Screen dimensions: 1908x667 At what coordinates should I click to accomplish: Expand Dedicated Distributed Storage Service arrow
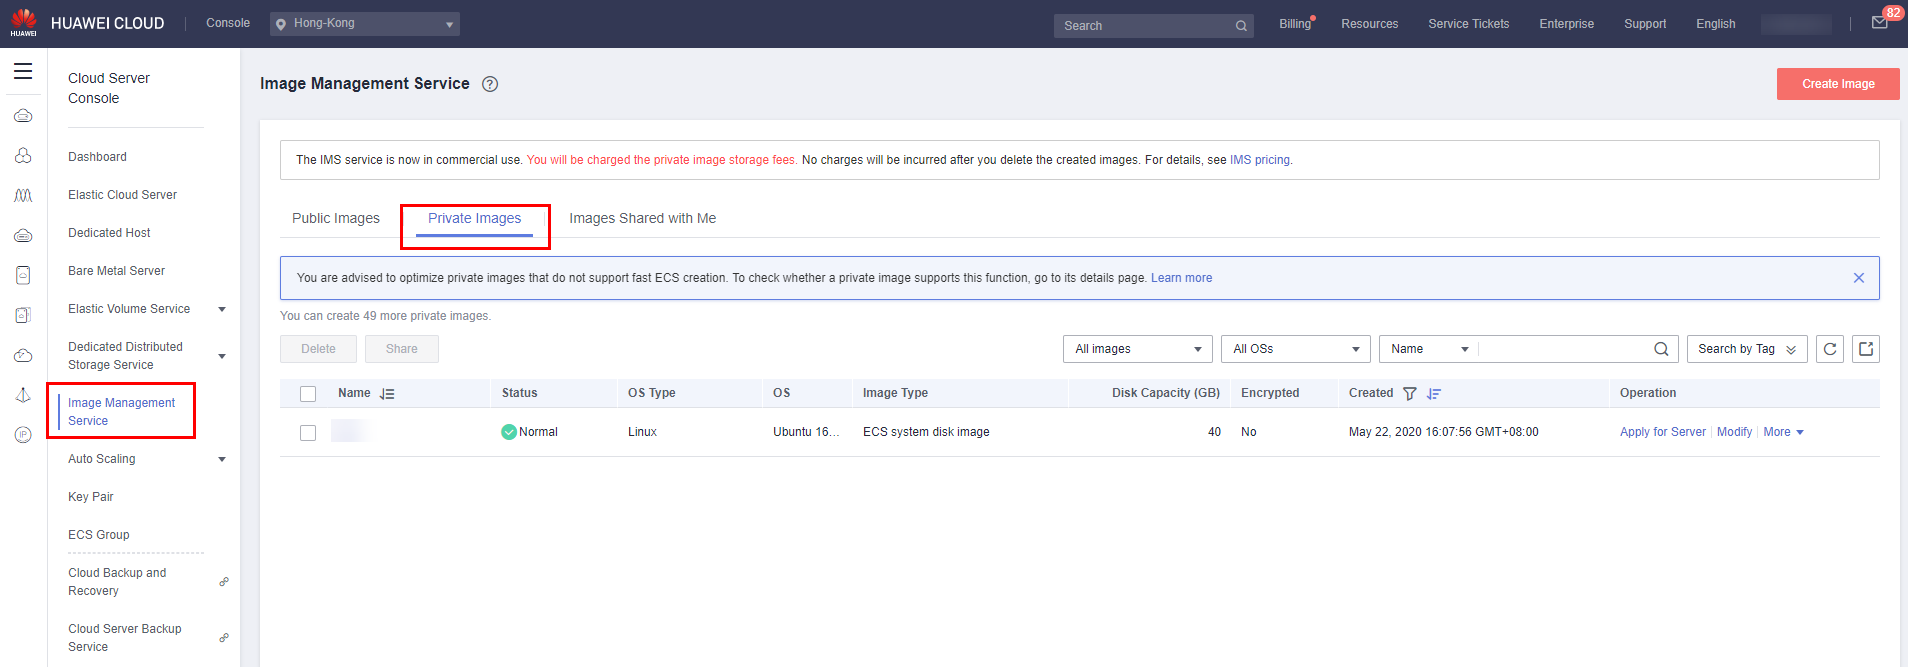click(222, 356)
